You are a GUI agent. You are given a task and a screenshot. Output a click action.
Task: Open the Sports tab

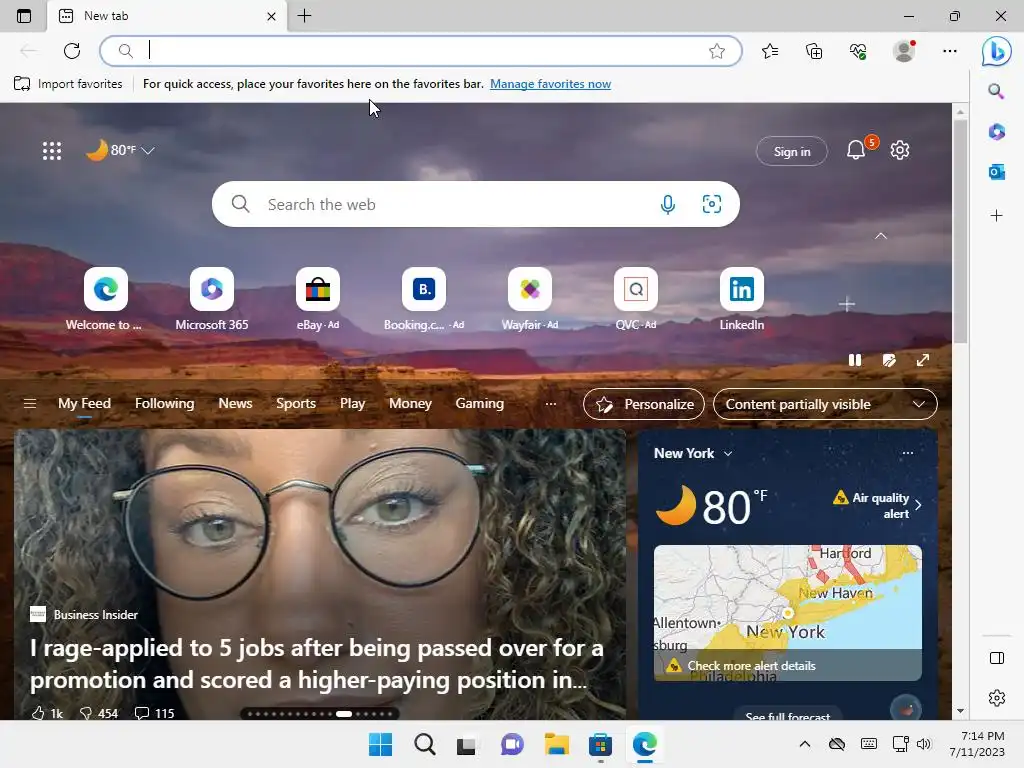click(x=296, y=404)
